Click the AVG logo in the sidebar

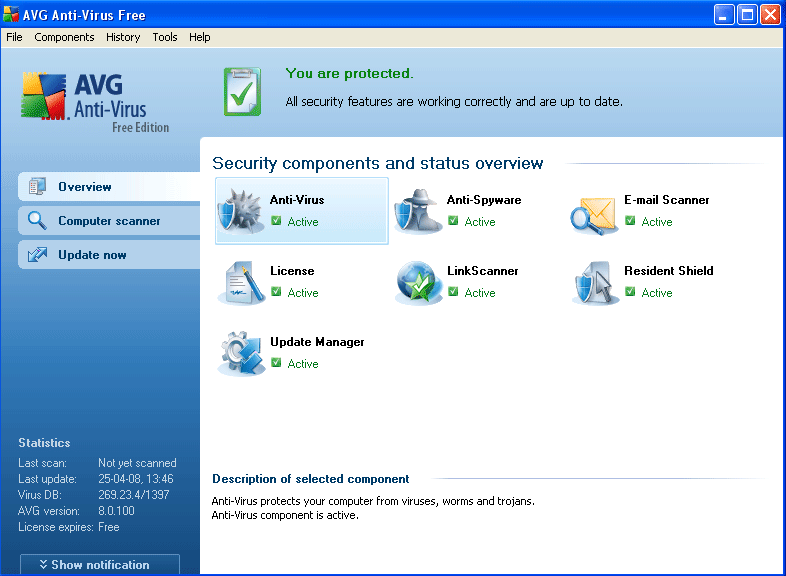96,100
